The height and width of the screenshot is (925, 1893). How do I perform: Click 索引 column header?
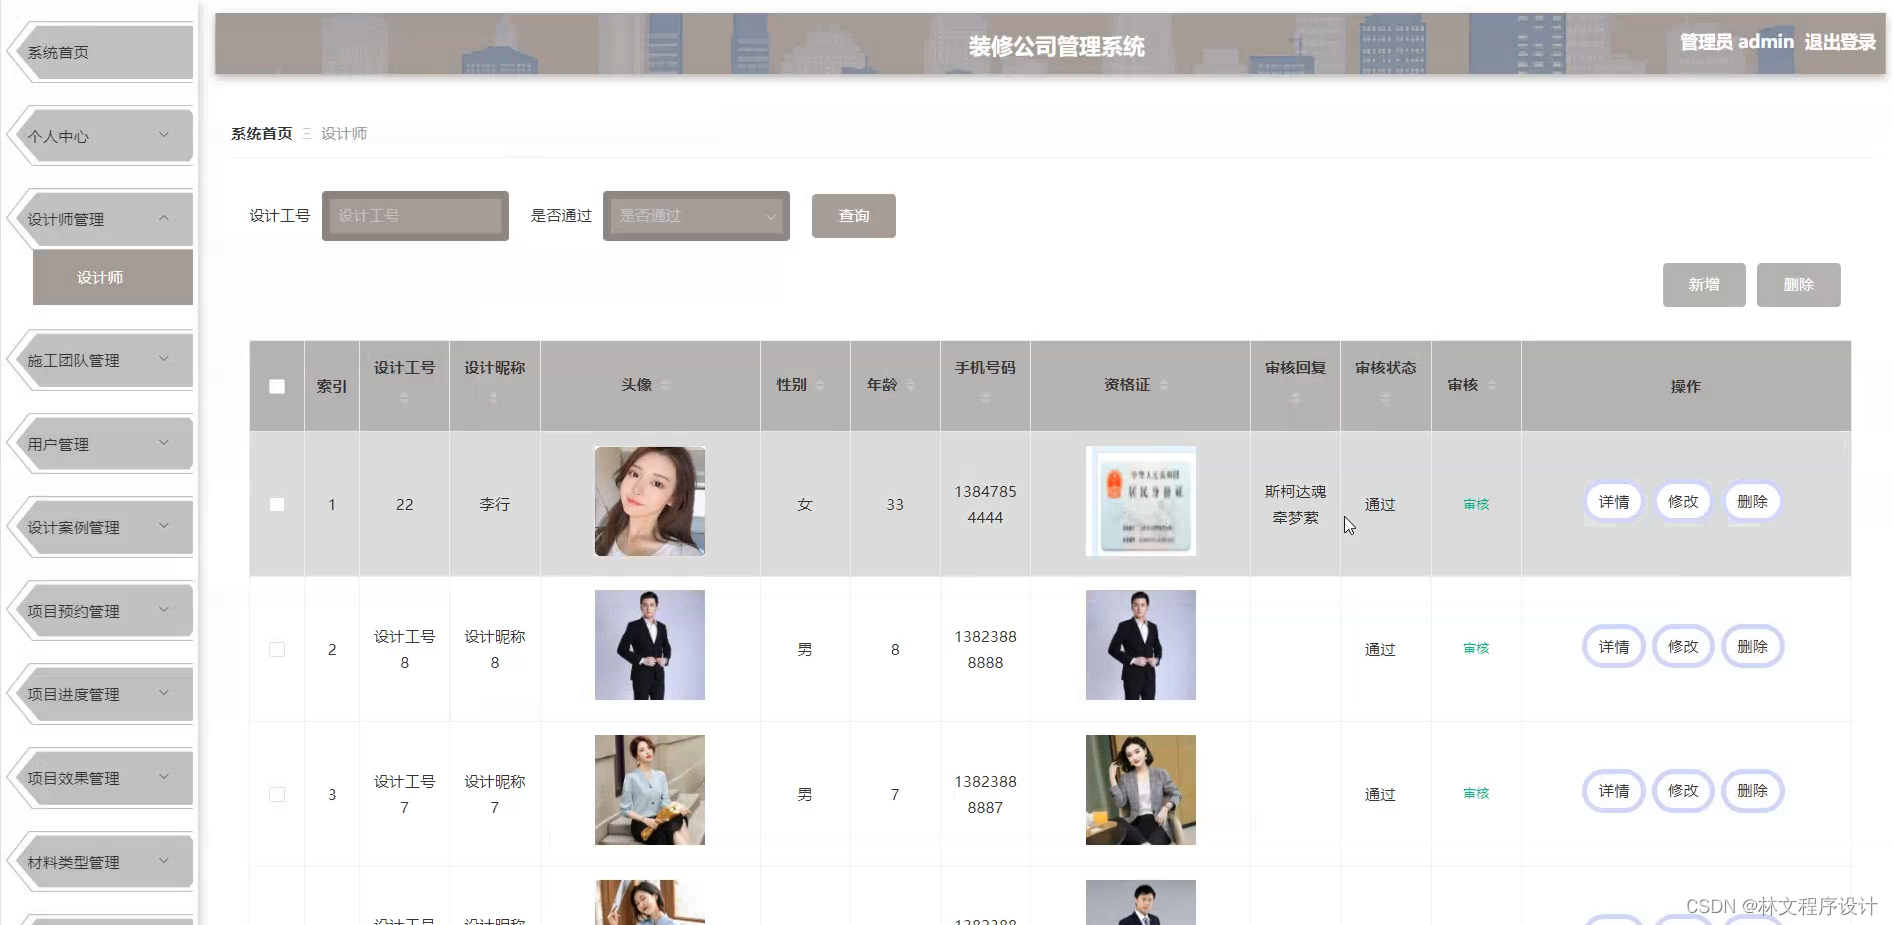coord(332,386)
